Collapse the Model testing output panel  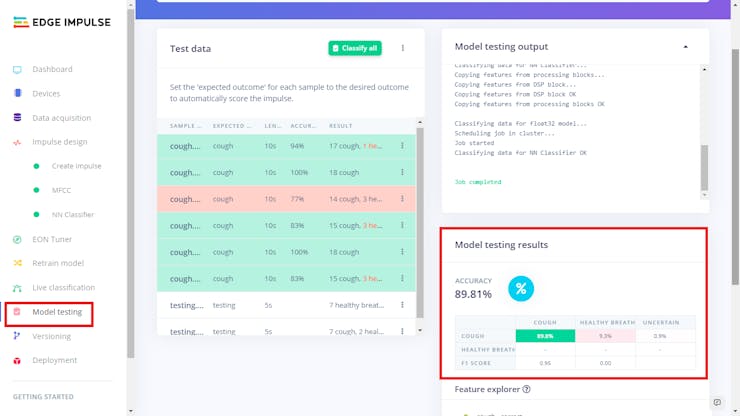685,47
